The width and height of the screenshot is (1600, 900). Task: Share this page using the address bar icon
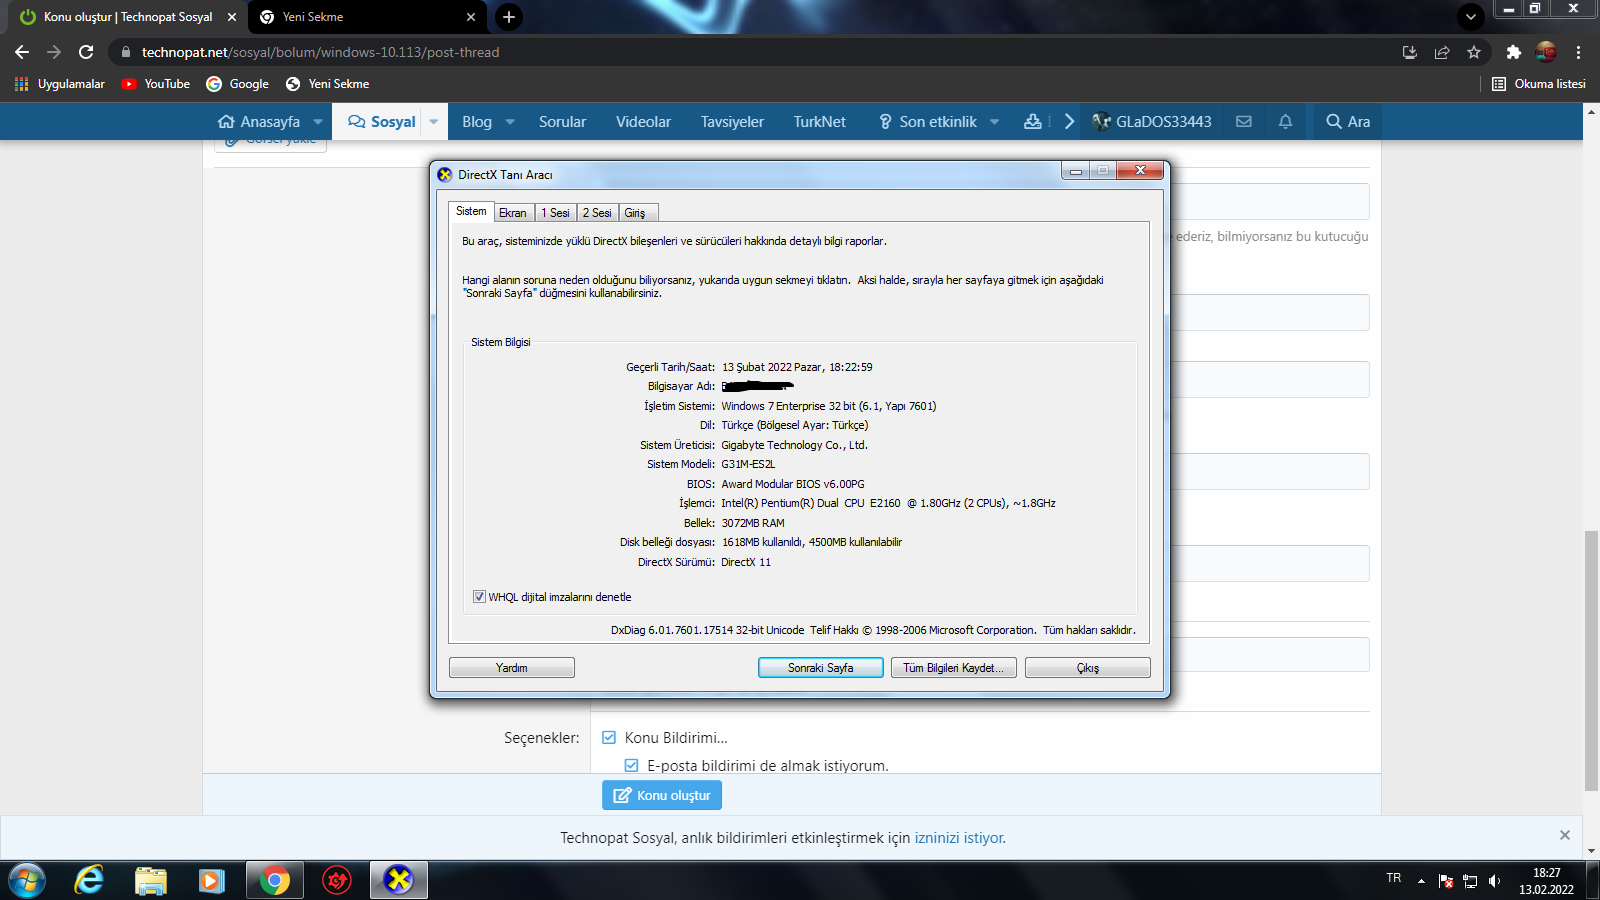click(x=1442, y=52)
